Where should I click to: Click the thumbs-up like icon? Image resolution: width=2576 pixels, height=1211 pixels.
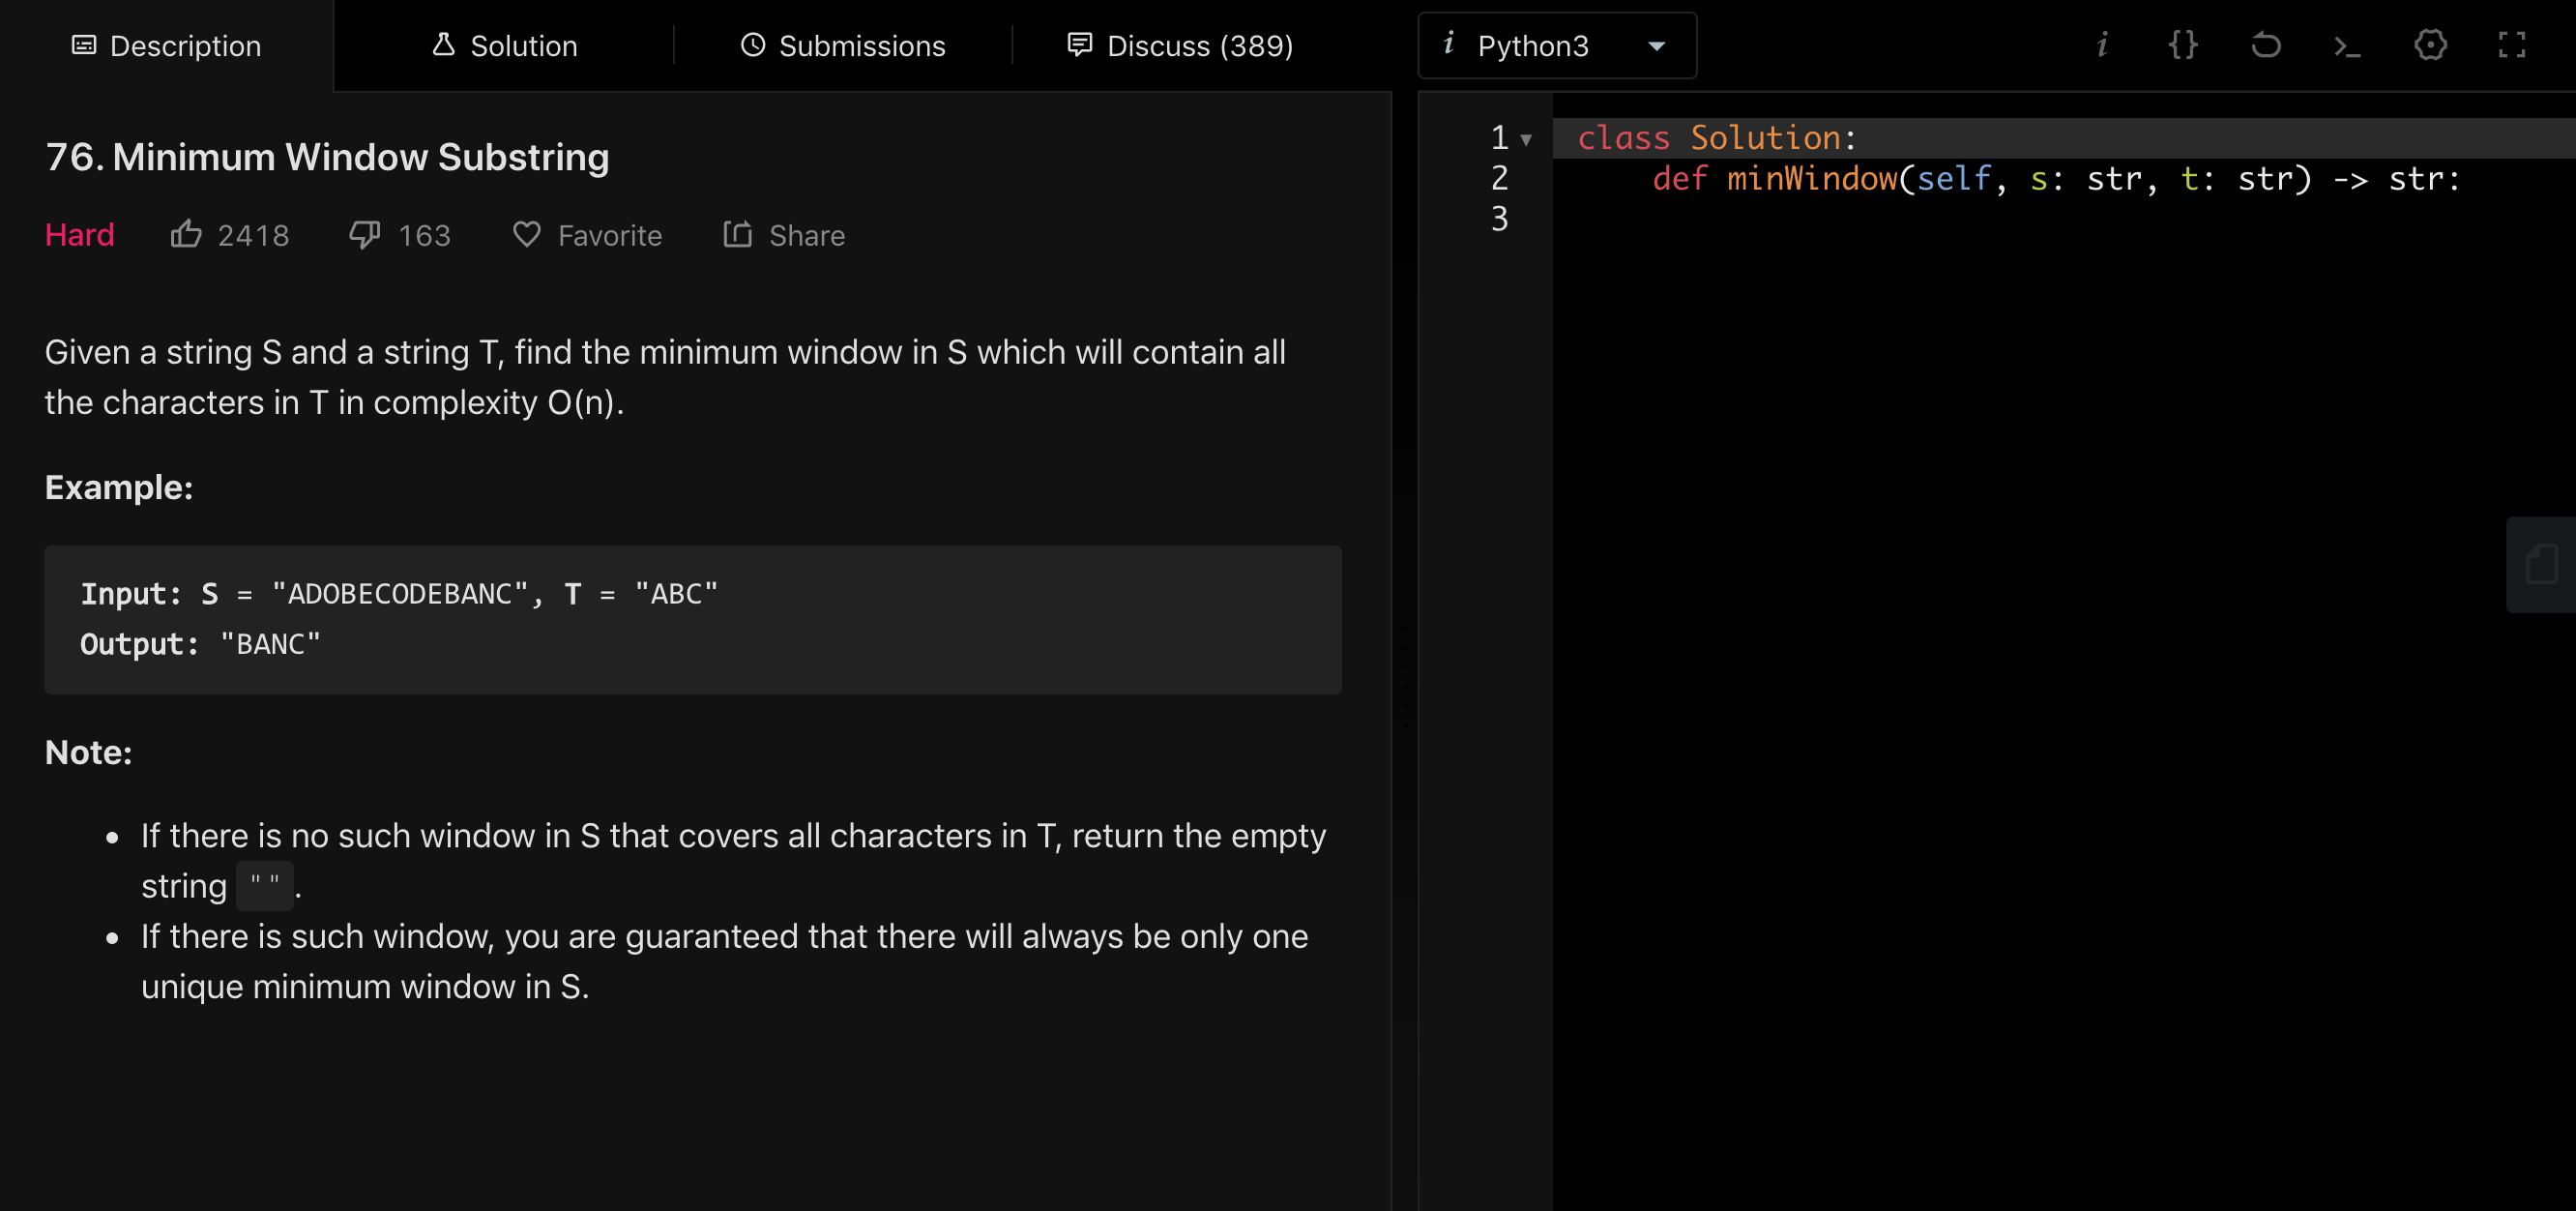coord(186,234)
